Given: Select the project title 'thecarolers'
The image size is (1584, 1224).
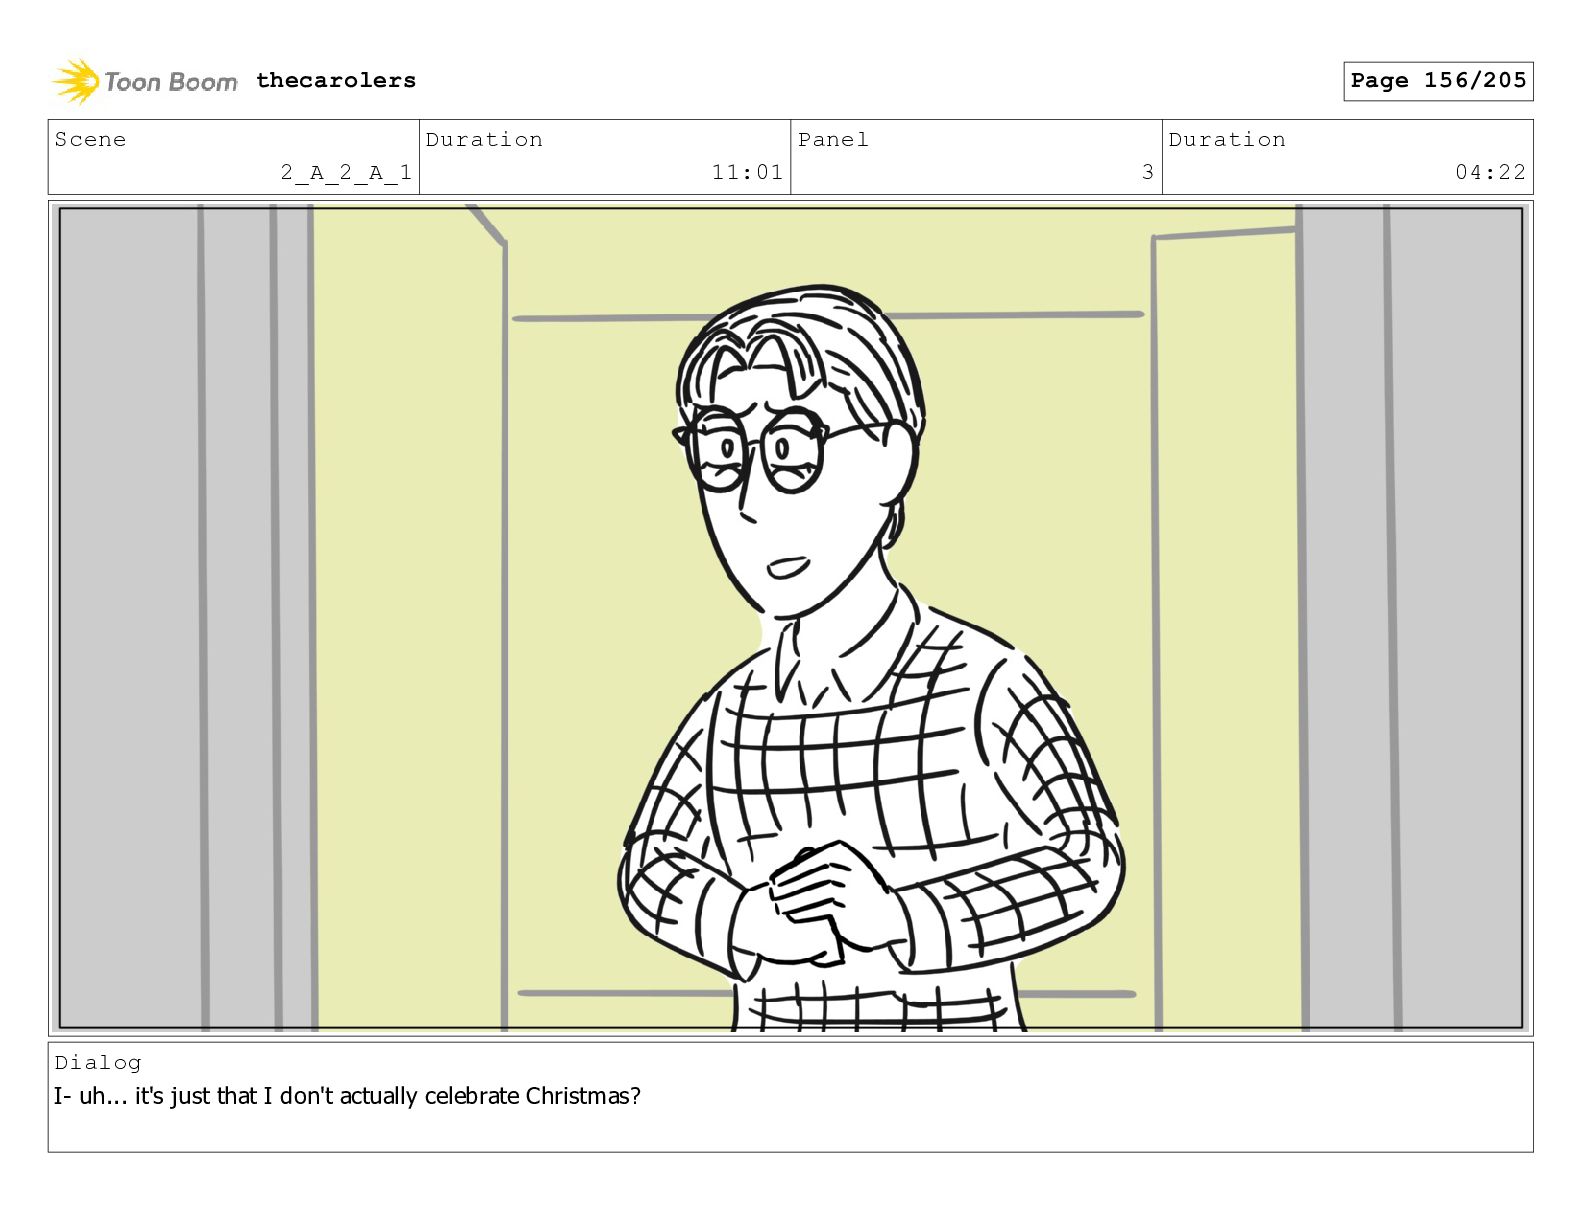Looking at the screenshot, I should pos(336,80).
